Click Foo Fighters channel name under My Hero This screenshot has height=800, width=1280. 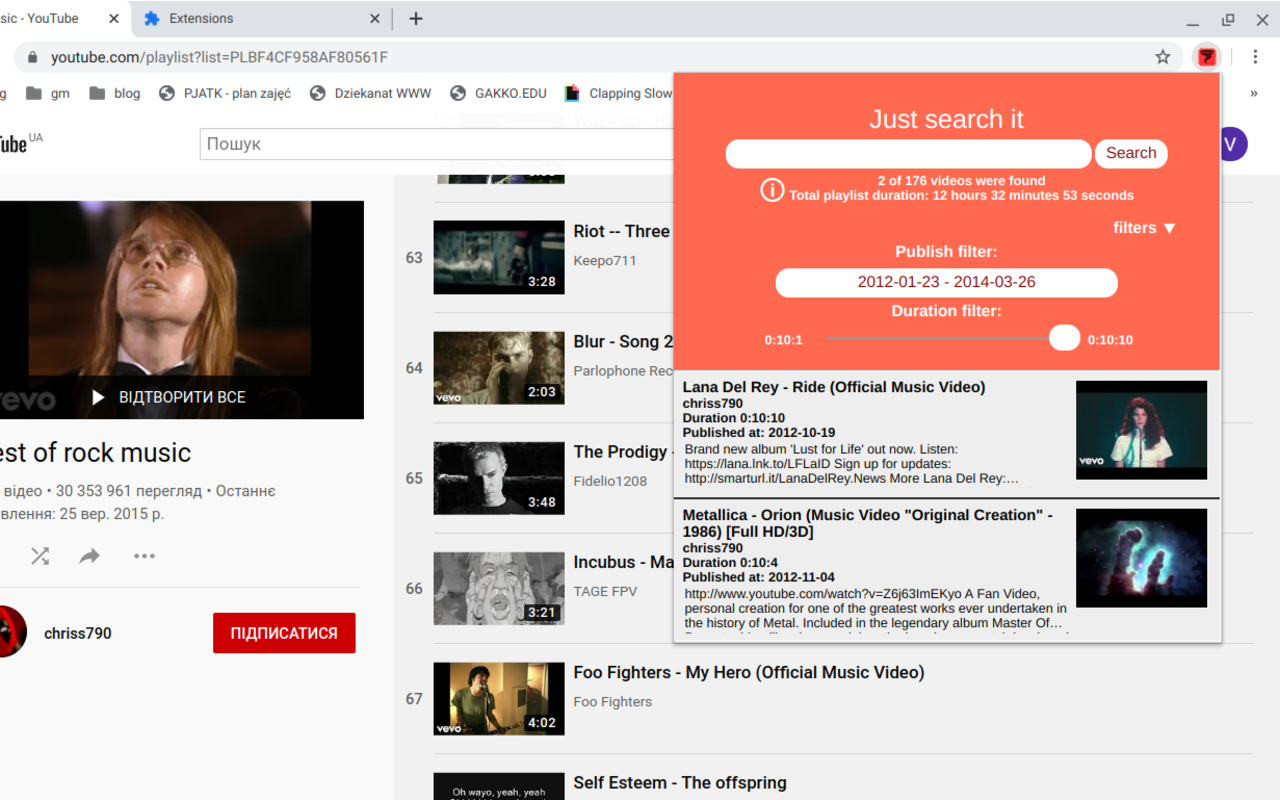(x=613, y=702)
